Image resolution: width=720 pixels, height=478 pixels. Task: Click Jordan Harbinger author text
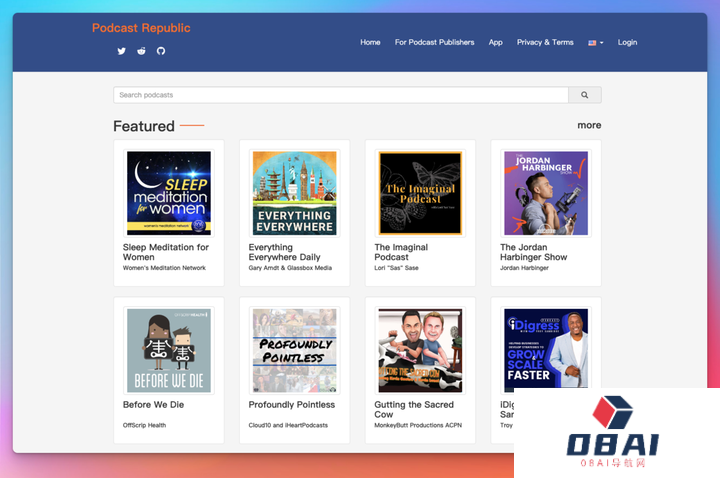[x=524, y=268]
